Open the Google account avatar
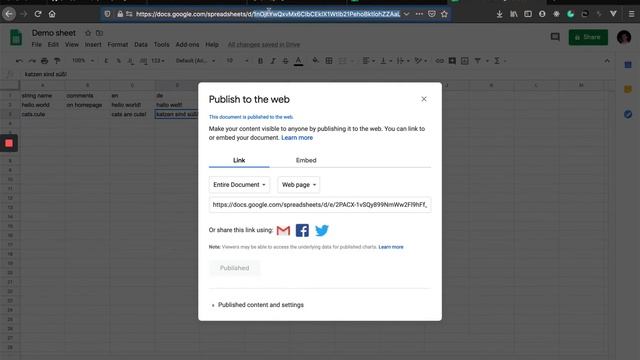 624,37
